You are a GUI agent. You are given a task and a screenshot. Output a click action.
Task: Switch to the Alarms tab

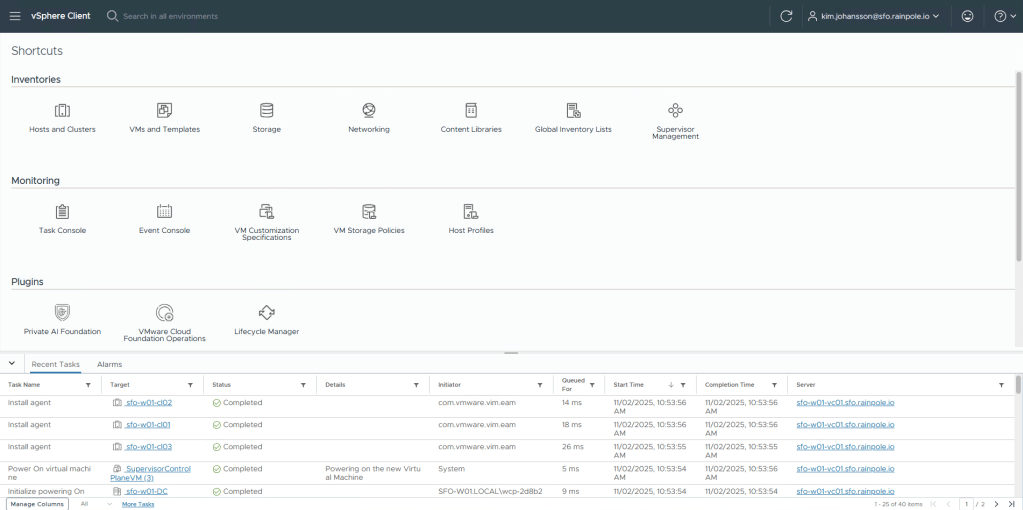tap(109, 365)
